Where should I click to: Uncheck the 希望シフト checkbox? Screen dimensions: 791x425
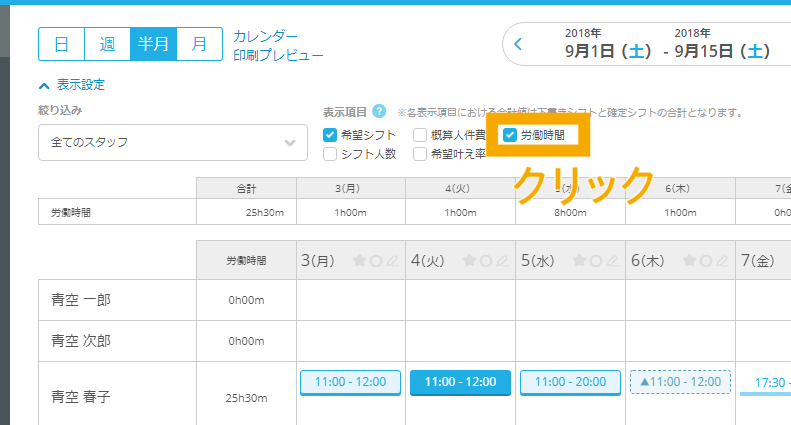coord(329,135)
